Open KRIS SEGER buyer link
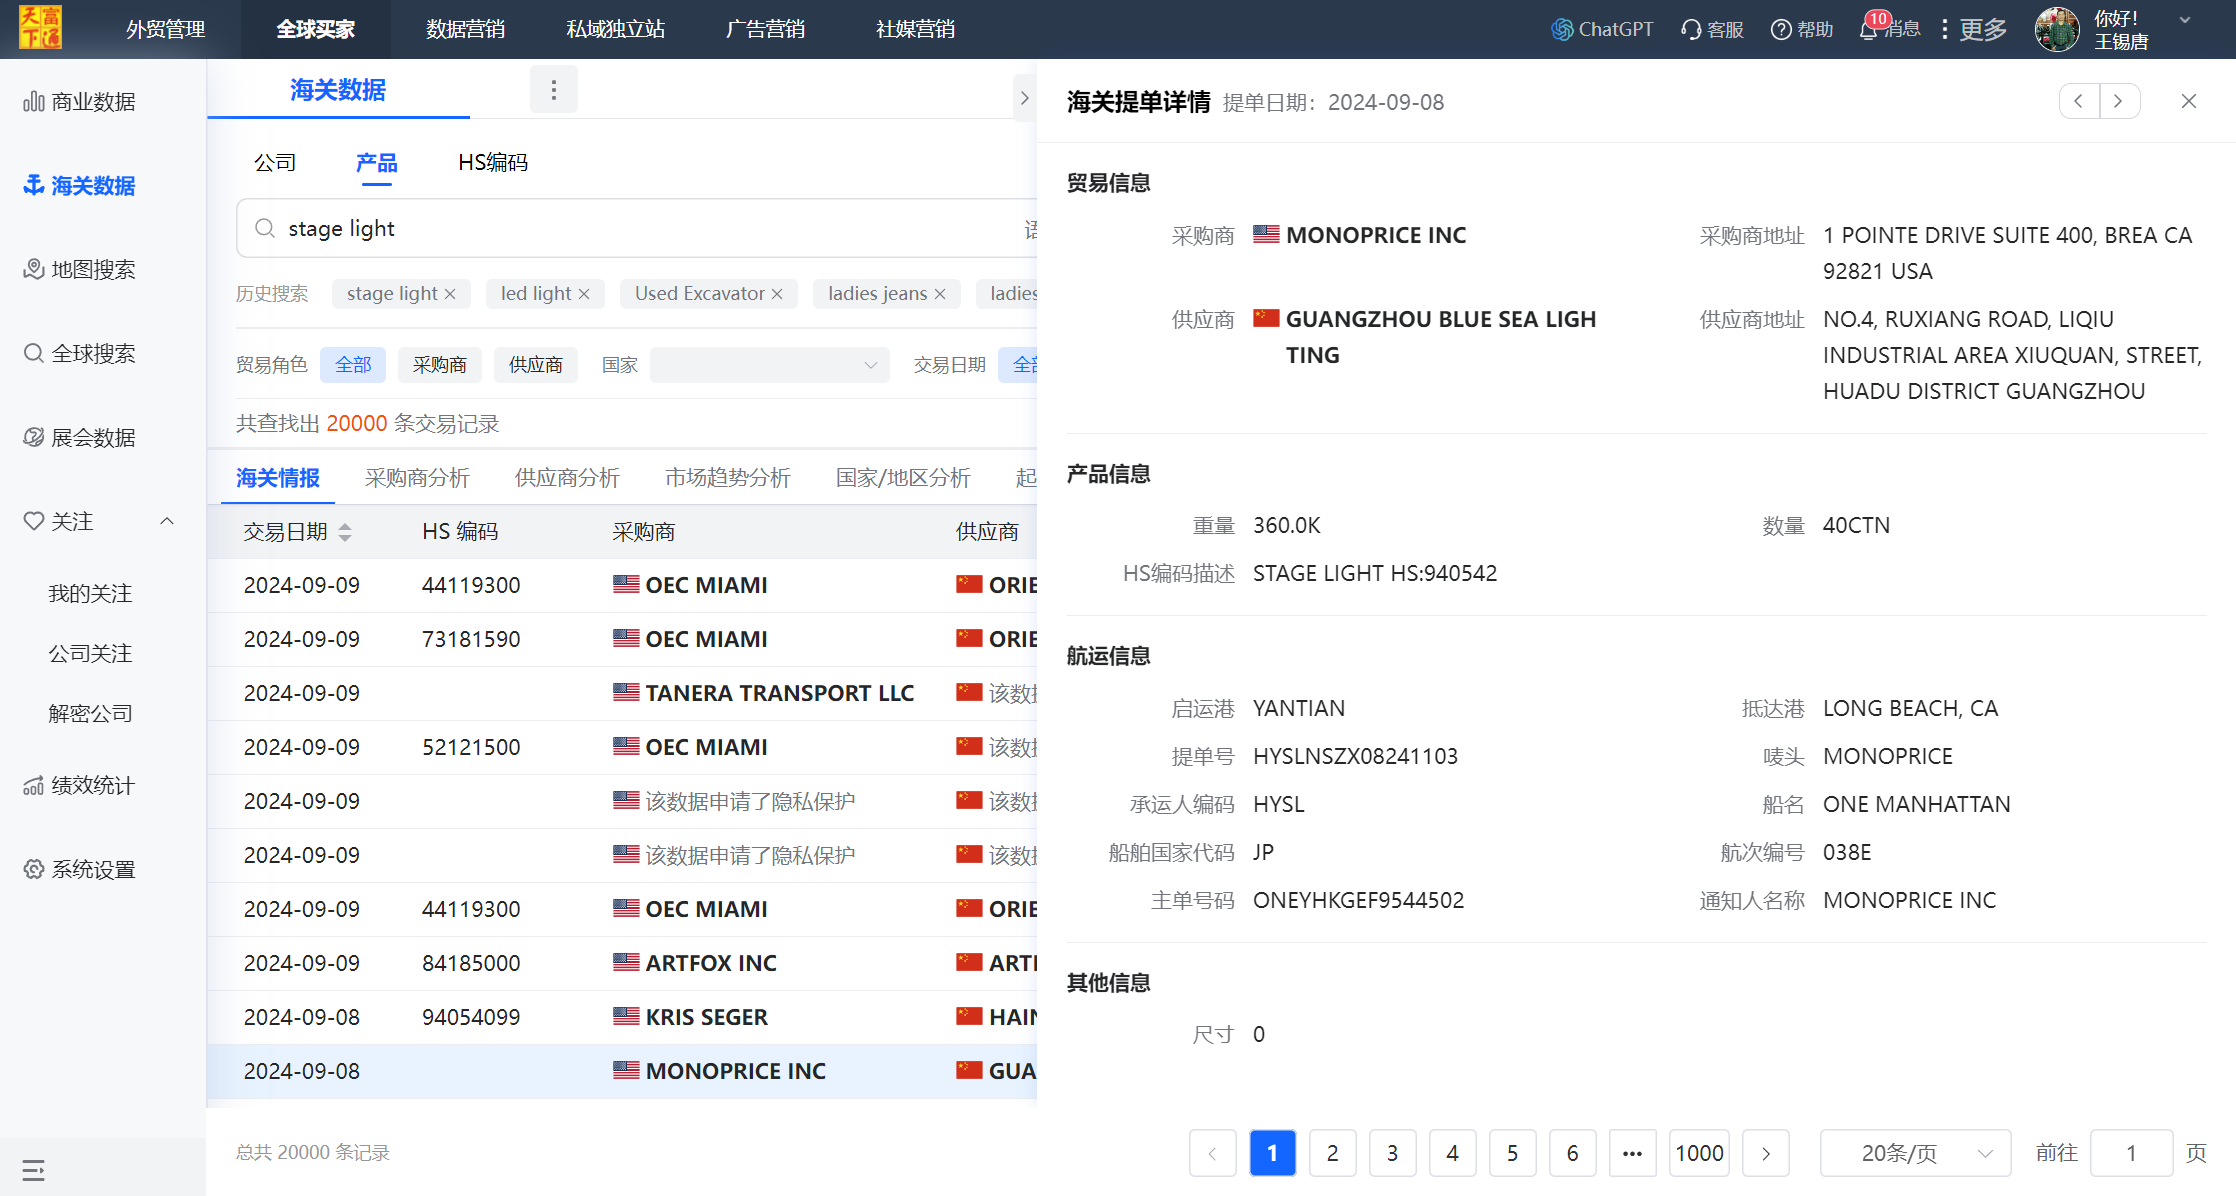The height and width of the screenshot is (1196, 2236). (x=706, y=1017)
